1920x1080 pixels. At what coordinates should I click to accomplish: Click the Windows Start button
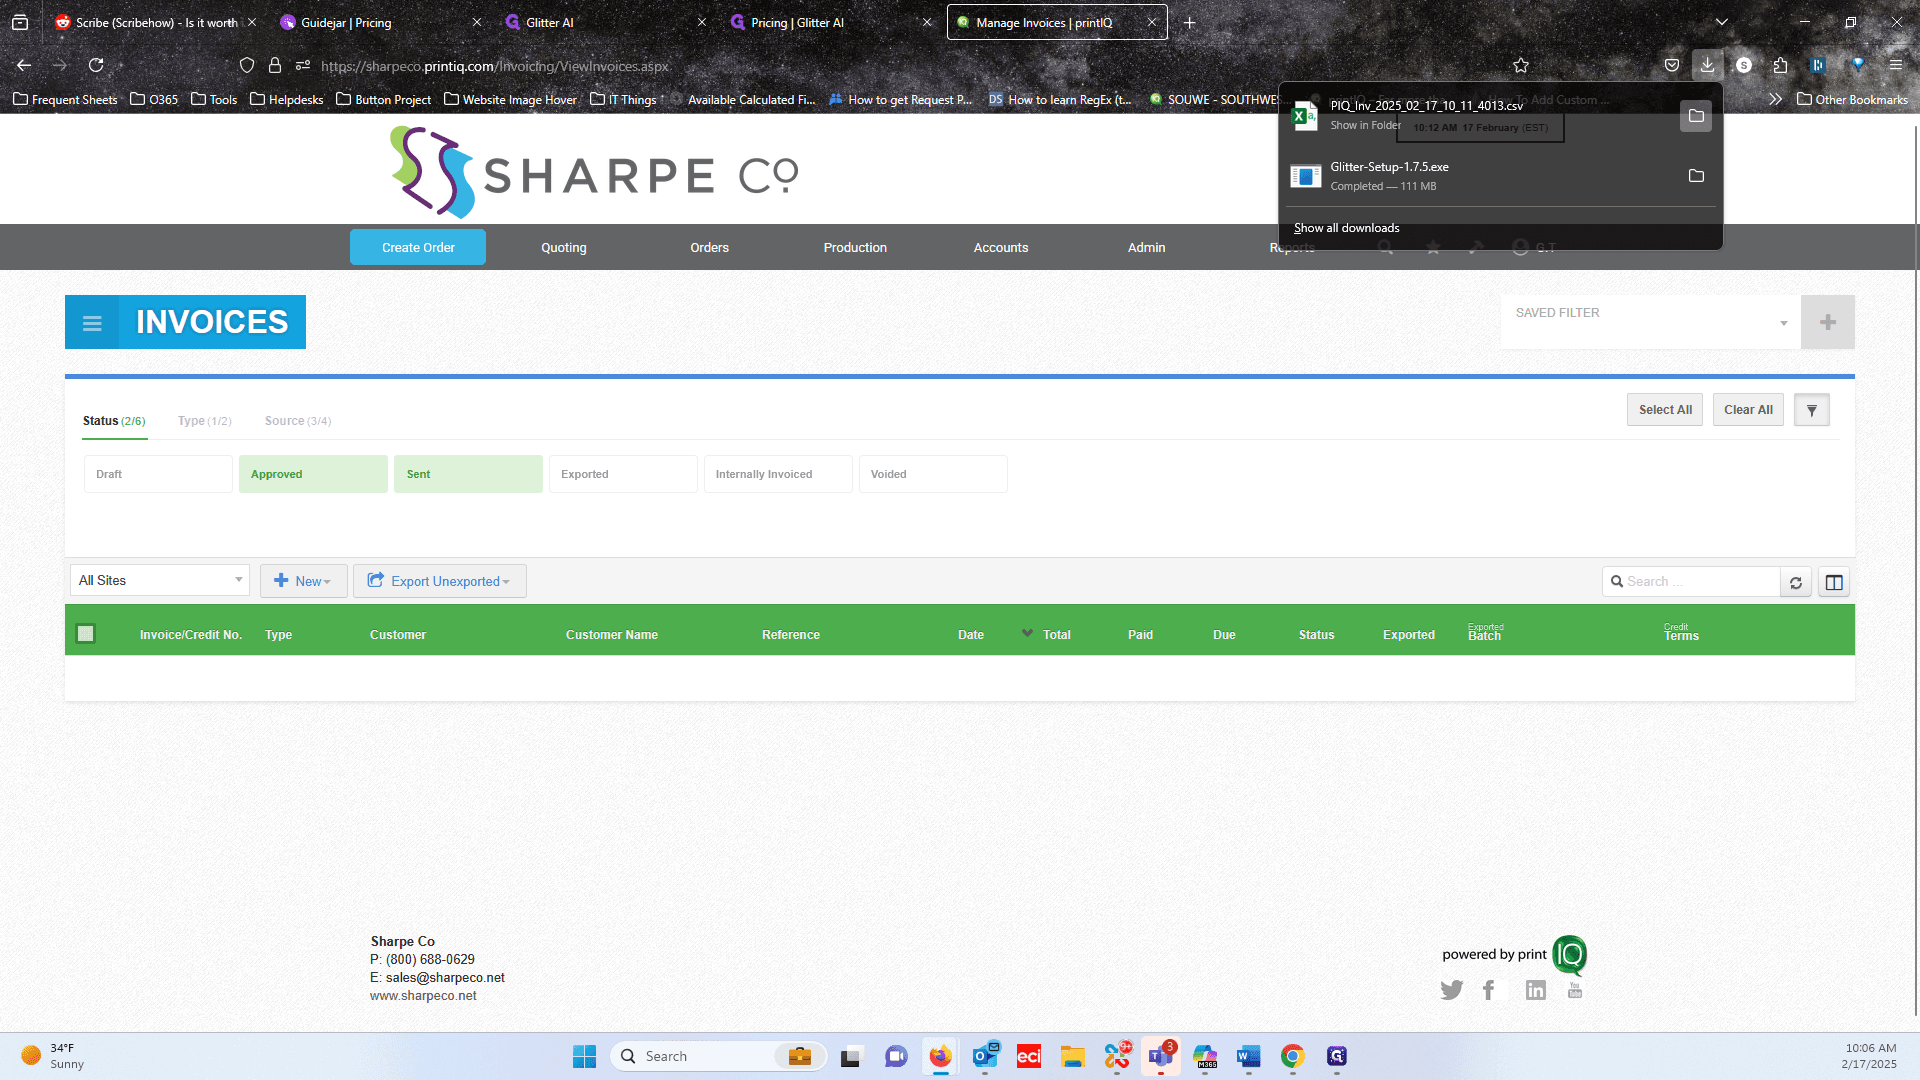click(x=584, y=1056)
